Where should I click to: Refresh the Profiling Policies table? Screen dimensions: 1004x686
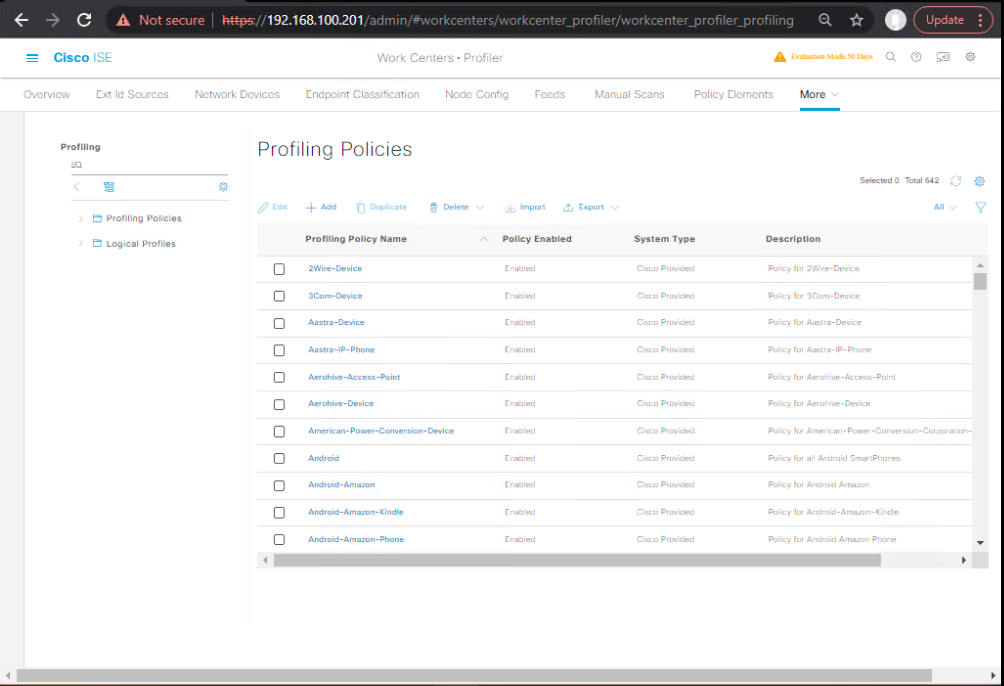click(956, 181)
